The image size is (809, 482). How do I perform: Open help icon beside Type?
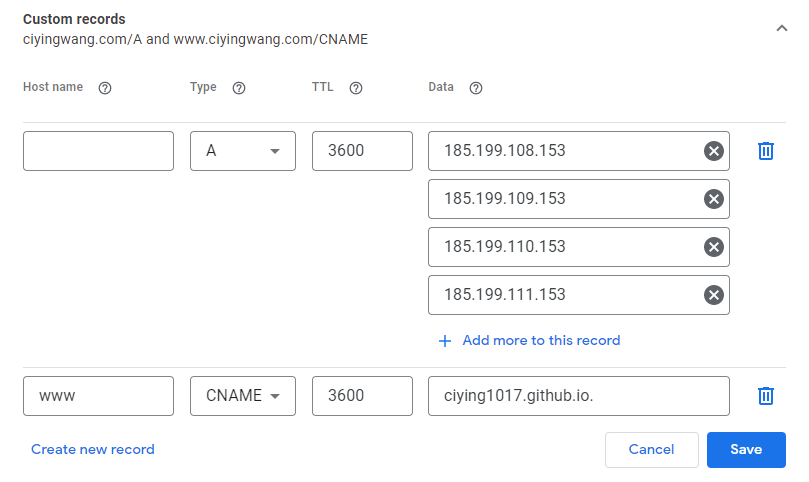(x=239, y=88)
